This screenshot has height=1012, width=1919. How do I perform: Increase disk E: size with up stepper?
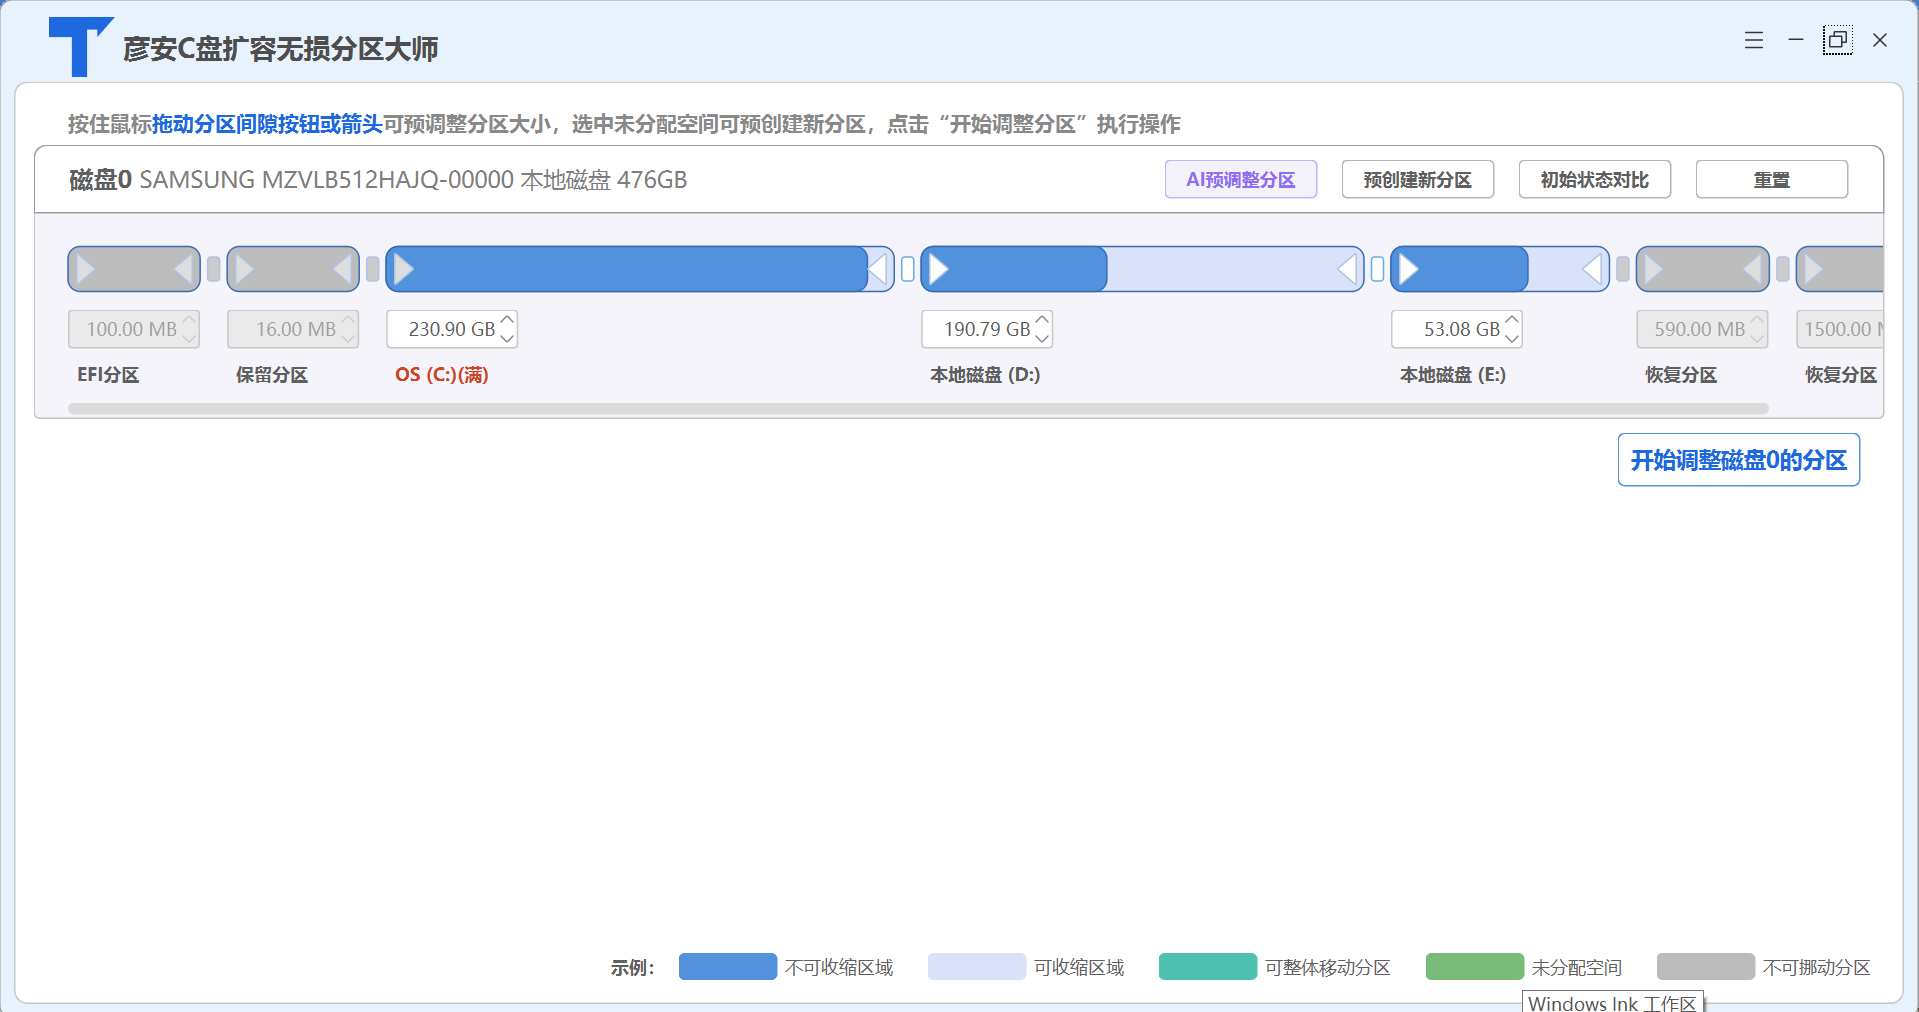[1512, 320]
